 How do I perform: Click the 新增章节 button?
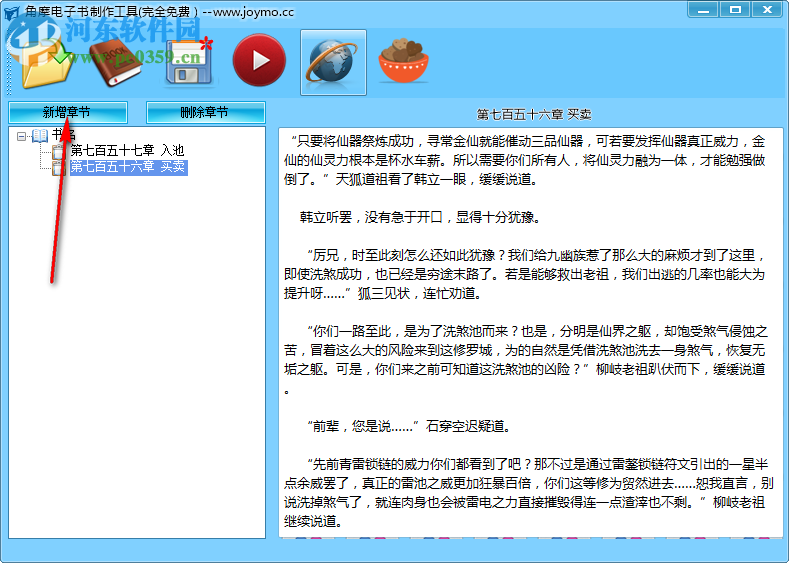pos(67,112)
